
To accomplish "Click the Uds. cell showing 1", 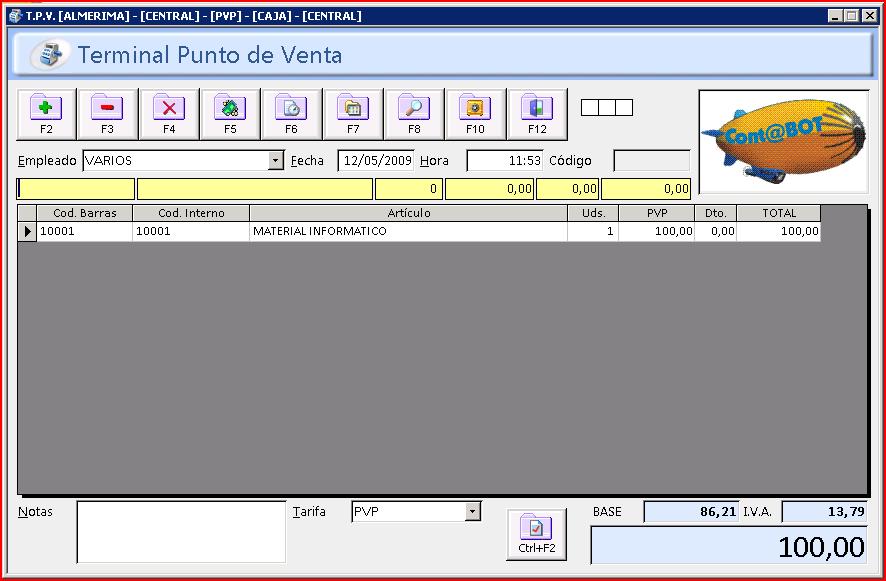I will click(x=593, y=231).
